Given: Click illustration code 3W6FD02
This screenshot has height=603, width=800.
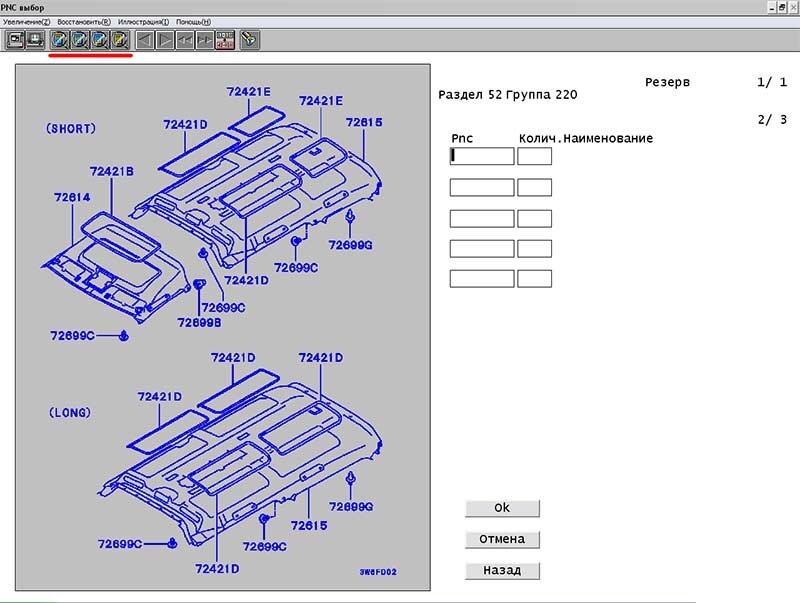Looking at the screenshot, I should click(x=378, y=572).
